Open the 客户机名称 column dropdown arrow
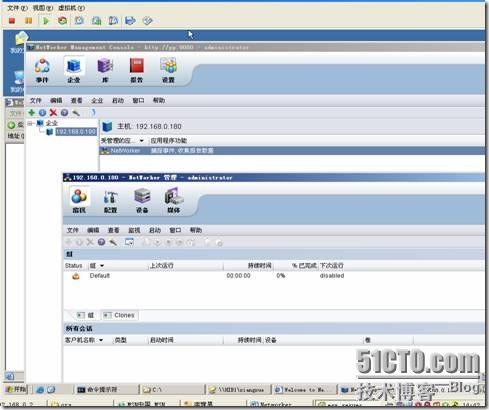 coord(101,340)
